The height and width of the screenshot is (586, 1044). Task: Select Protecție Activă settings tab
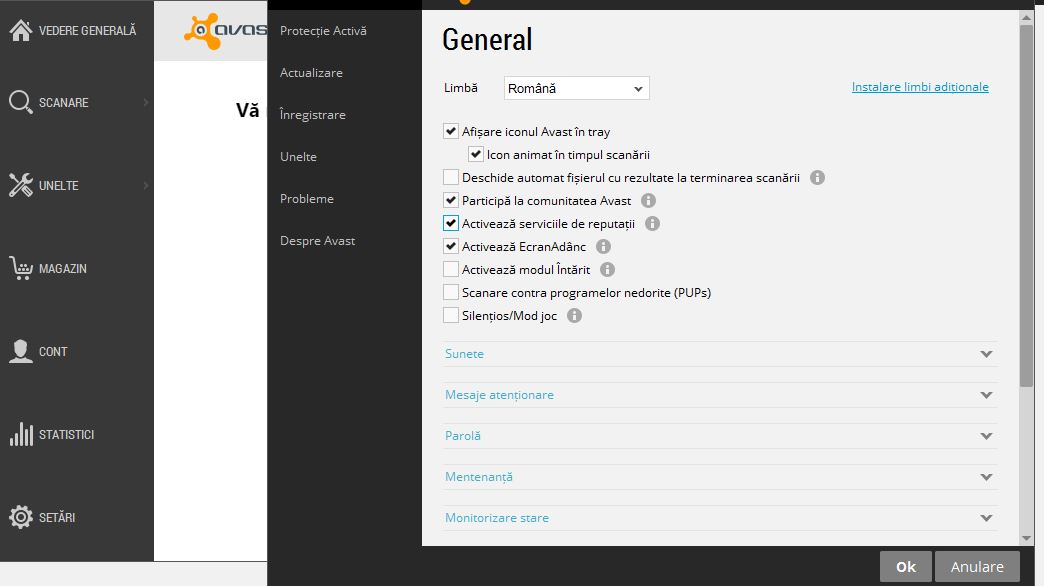tap(323, 31)
